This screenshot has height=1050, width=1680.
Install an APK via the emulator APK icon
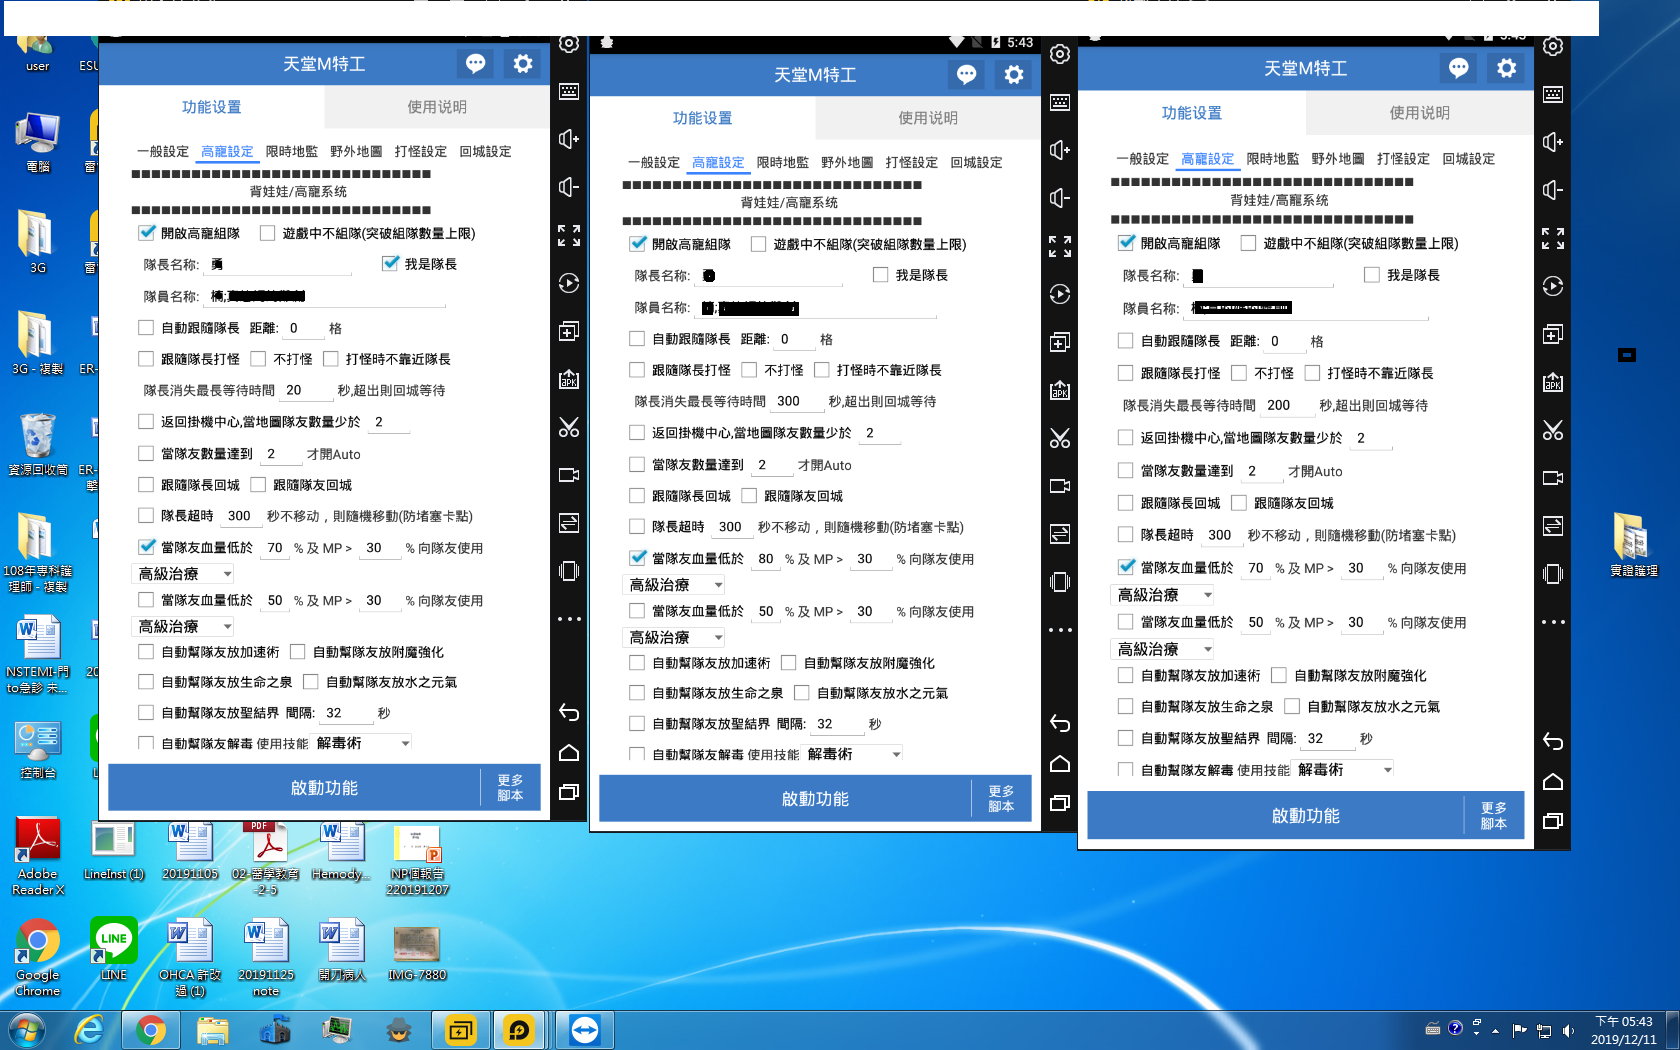pyautogui.click(x=569, y=381)
